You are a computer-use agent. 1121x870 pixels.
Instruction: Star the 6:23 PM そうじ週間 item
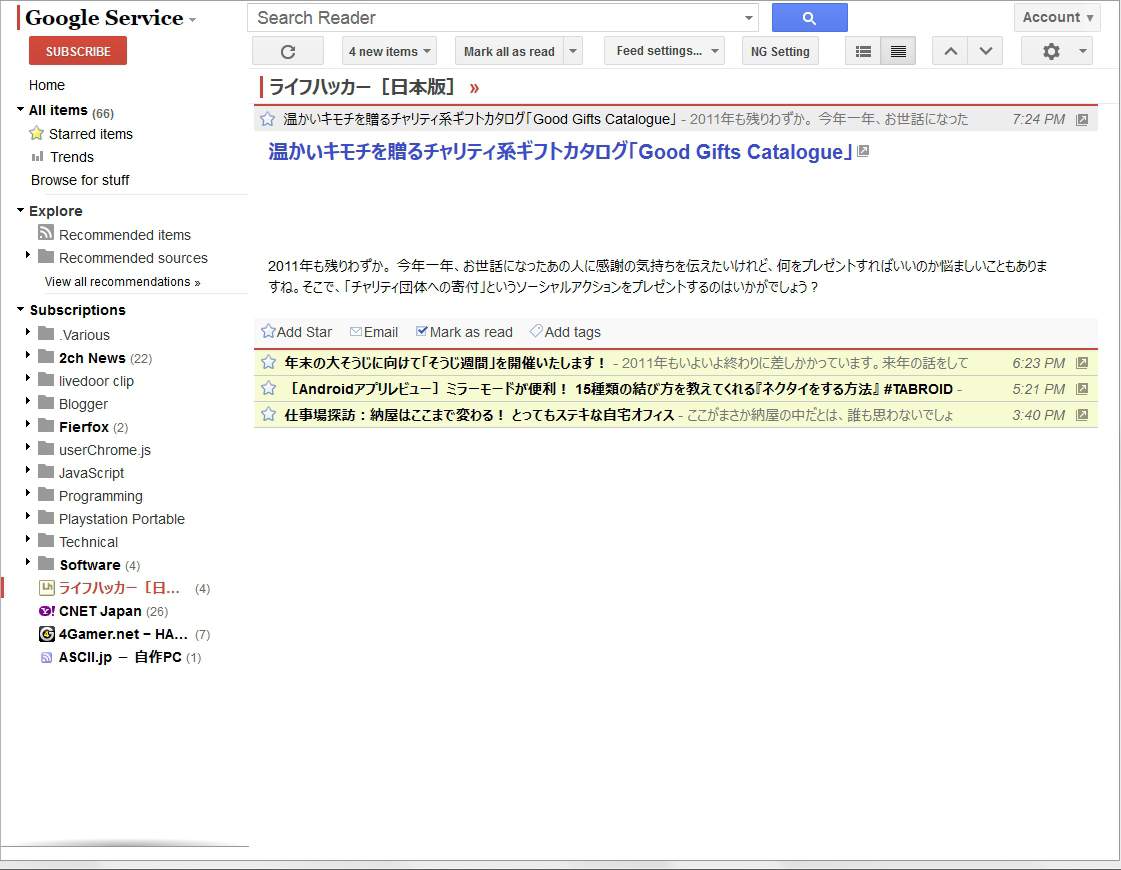[268, 362]
